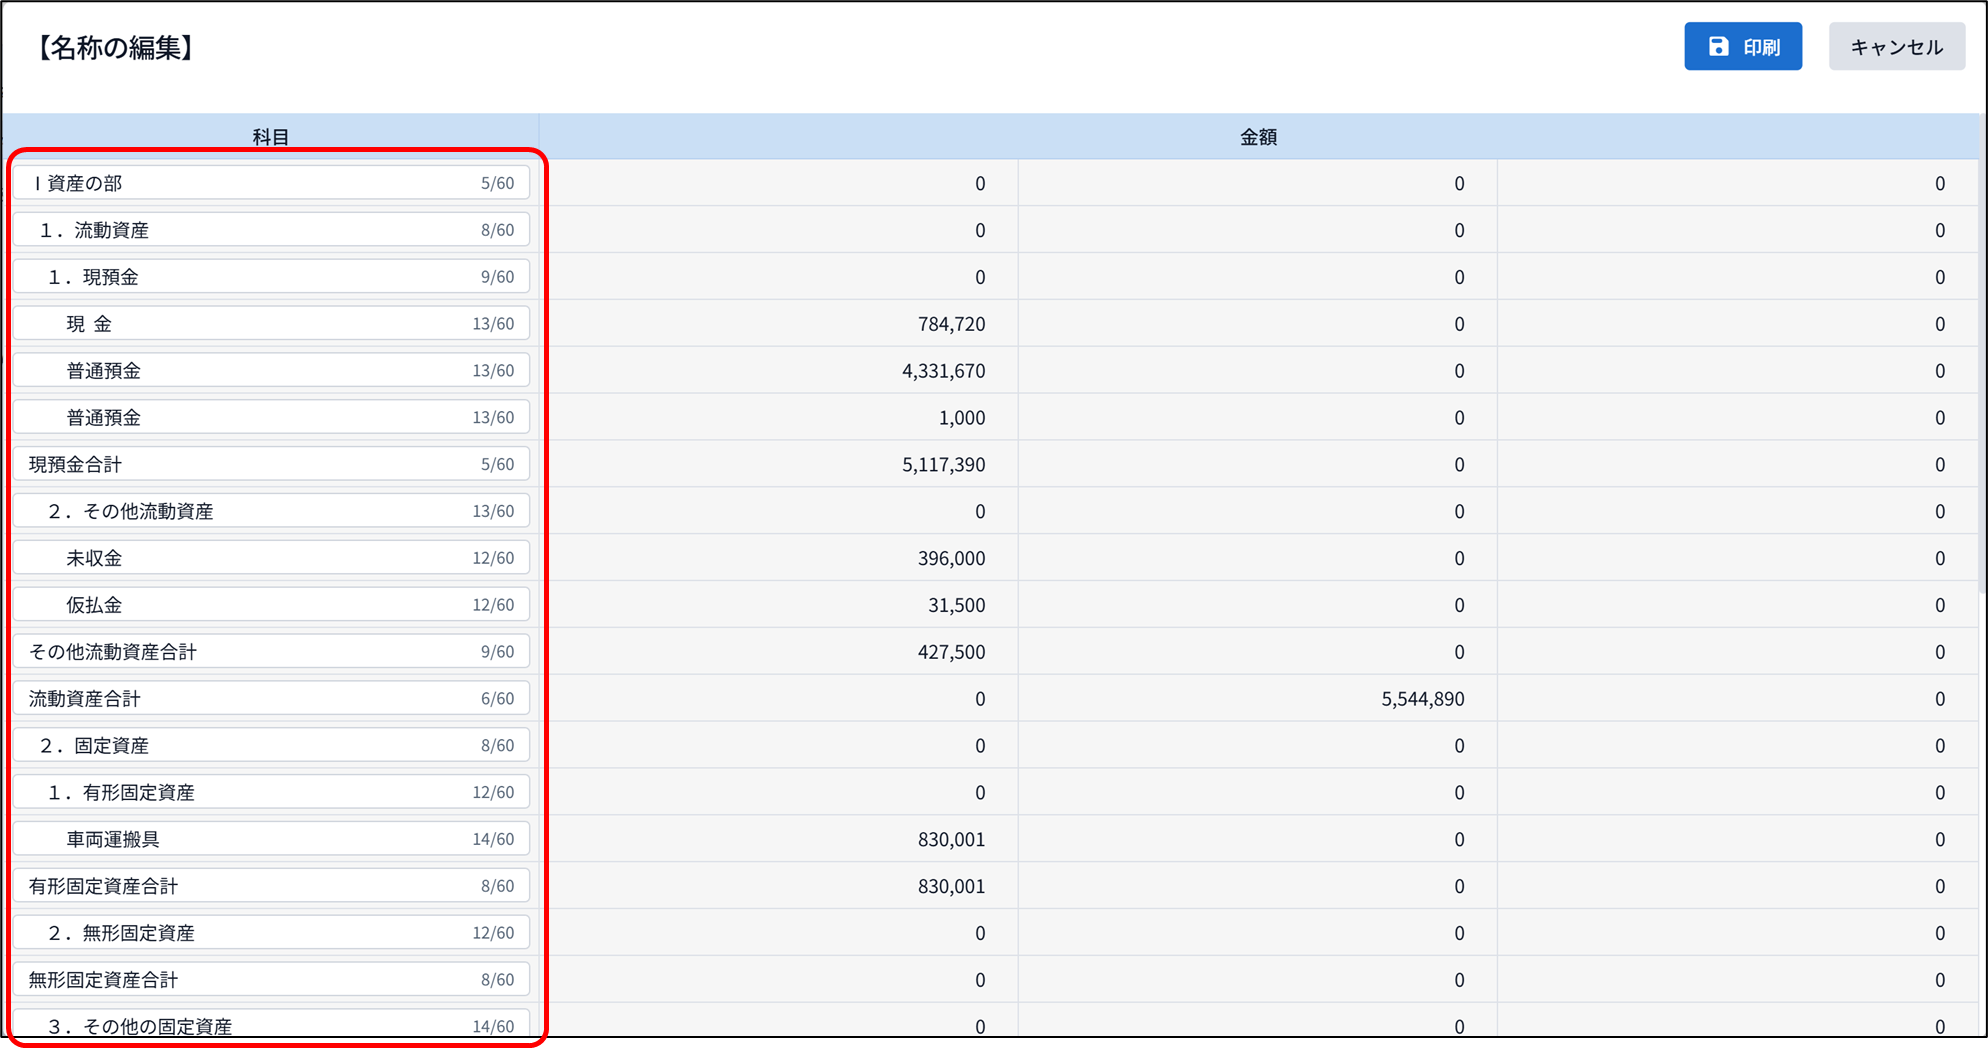Edit the 現 金 name field
The image size is (1988, 1048).
click(271, 324)
